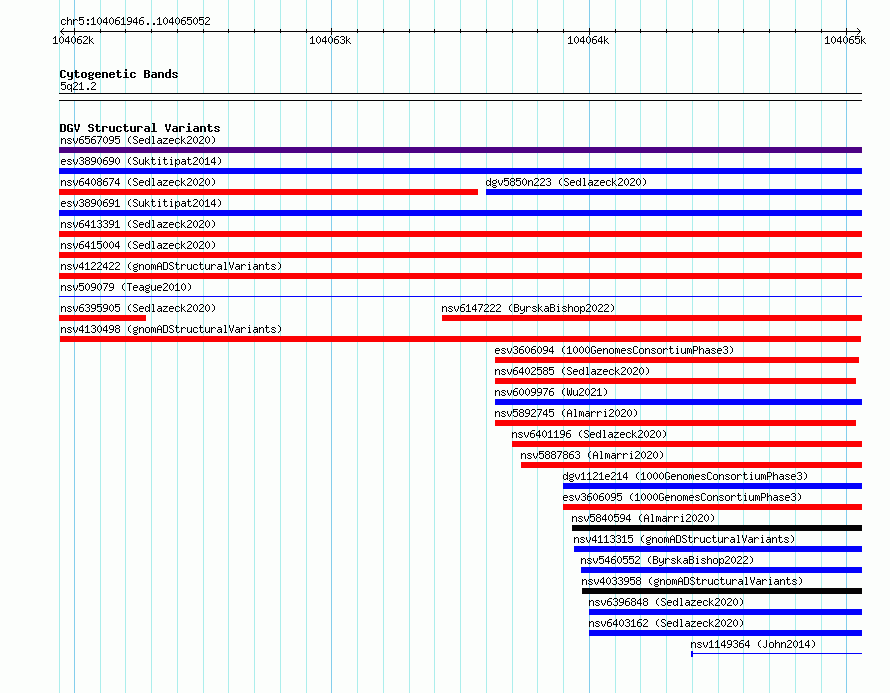The height and width of the screenshot is (693, 890).
Task: Click the blue dgv5850n223 variant bar
Action: pos(674,192)
